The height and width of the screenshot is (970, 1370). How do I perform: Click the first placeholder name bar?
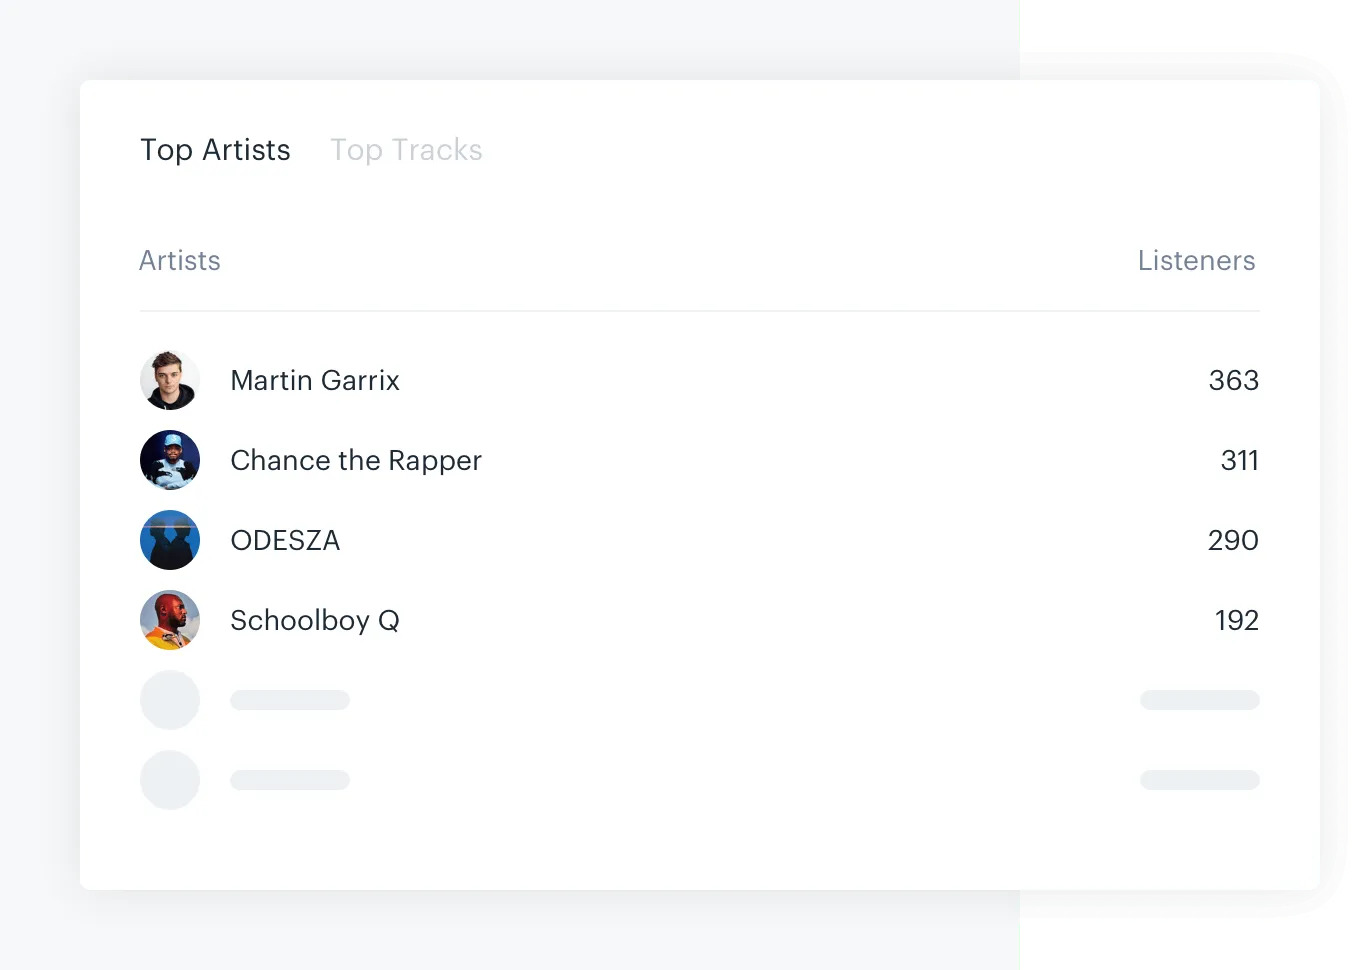[290, 700]
